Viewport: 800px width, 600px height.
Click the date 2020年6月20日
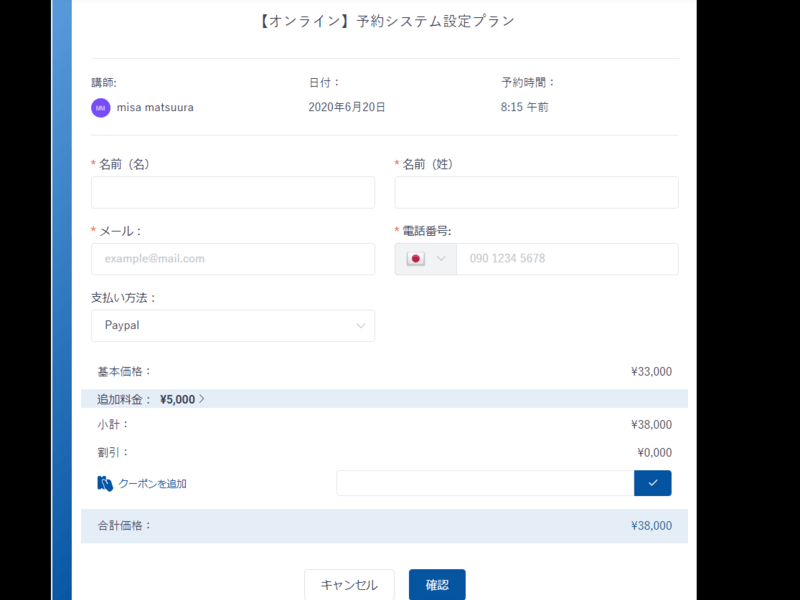point(346,108)
